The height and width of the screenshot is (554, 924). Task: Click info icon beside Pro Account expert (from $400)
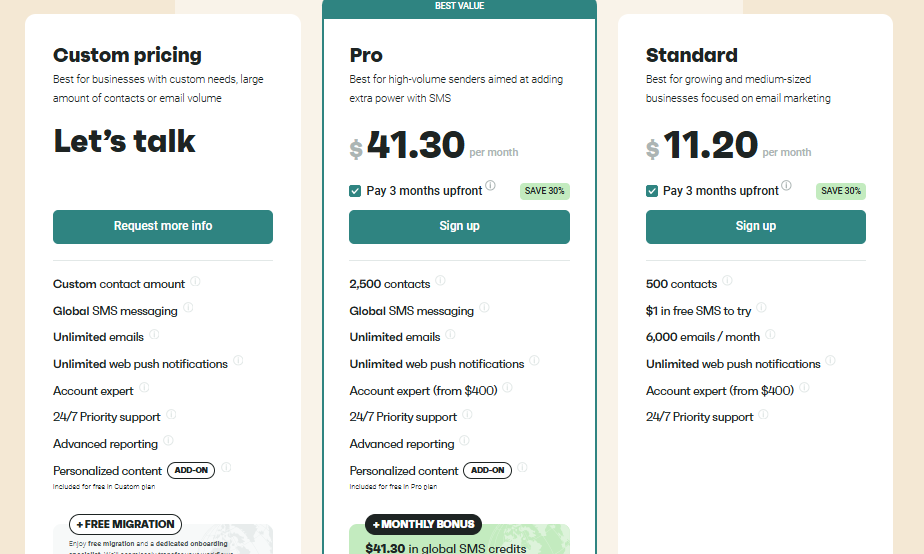point(507,389)
